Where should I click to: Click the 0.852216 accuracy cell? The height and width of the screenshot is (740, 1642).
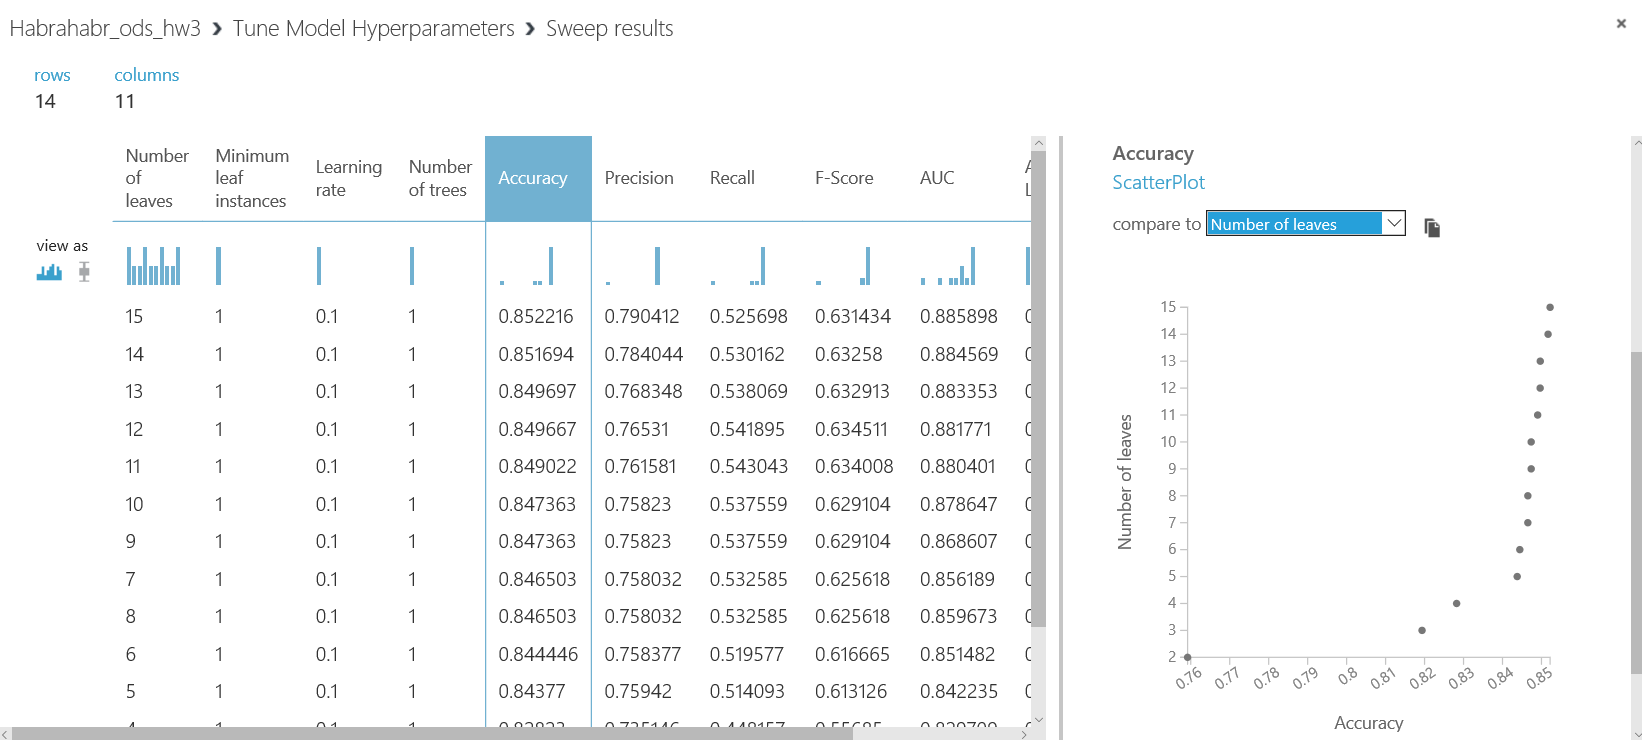(536, 316)
